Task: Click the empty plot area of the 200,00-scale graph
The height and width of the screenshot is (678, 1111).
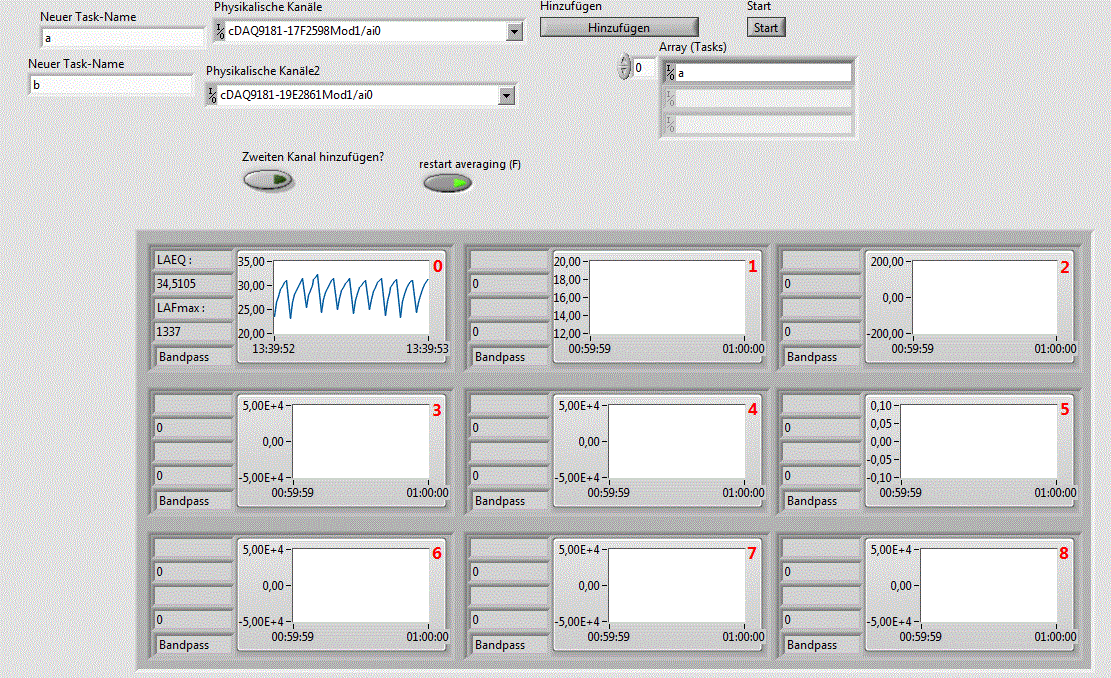Action: coord(984,298)
